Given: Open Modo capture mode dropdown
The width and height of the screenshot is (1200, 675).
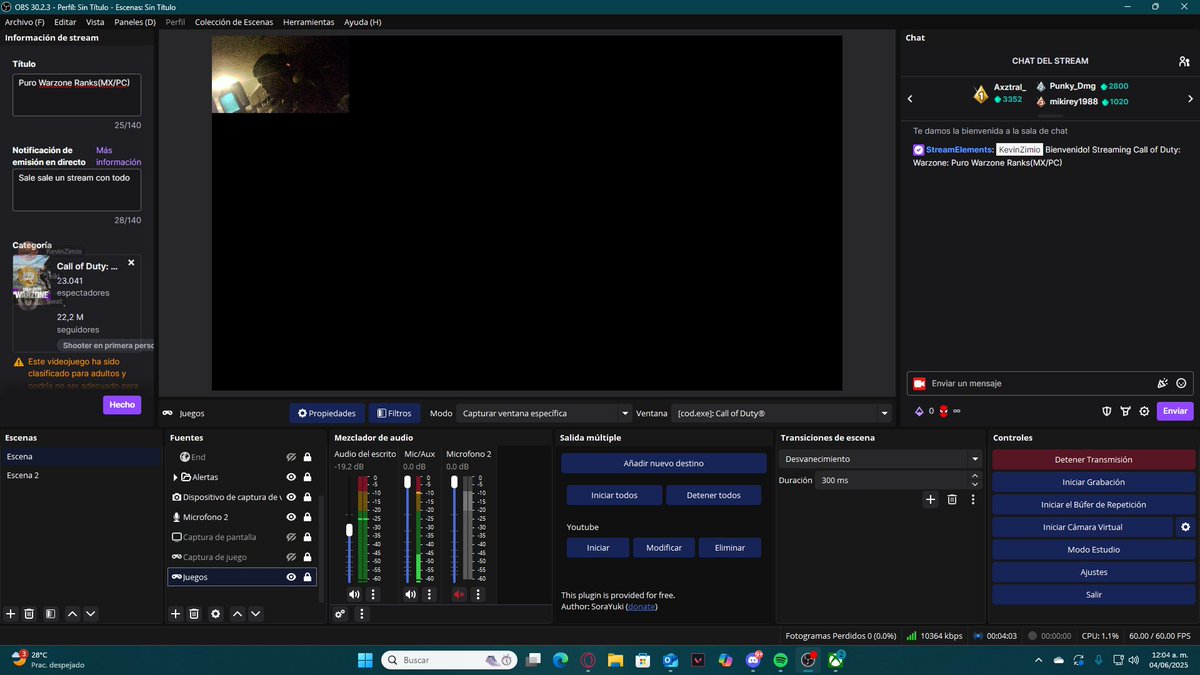Looking at the screenshot, I should coord(544,413).
